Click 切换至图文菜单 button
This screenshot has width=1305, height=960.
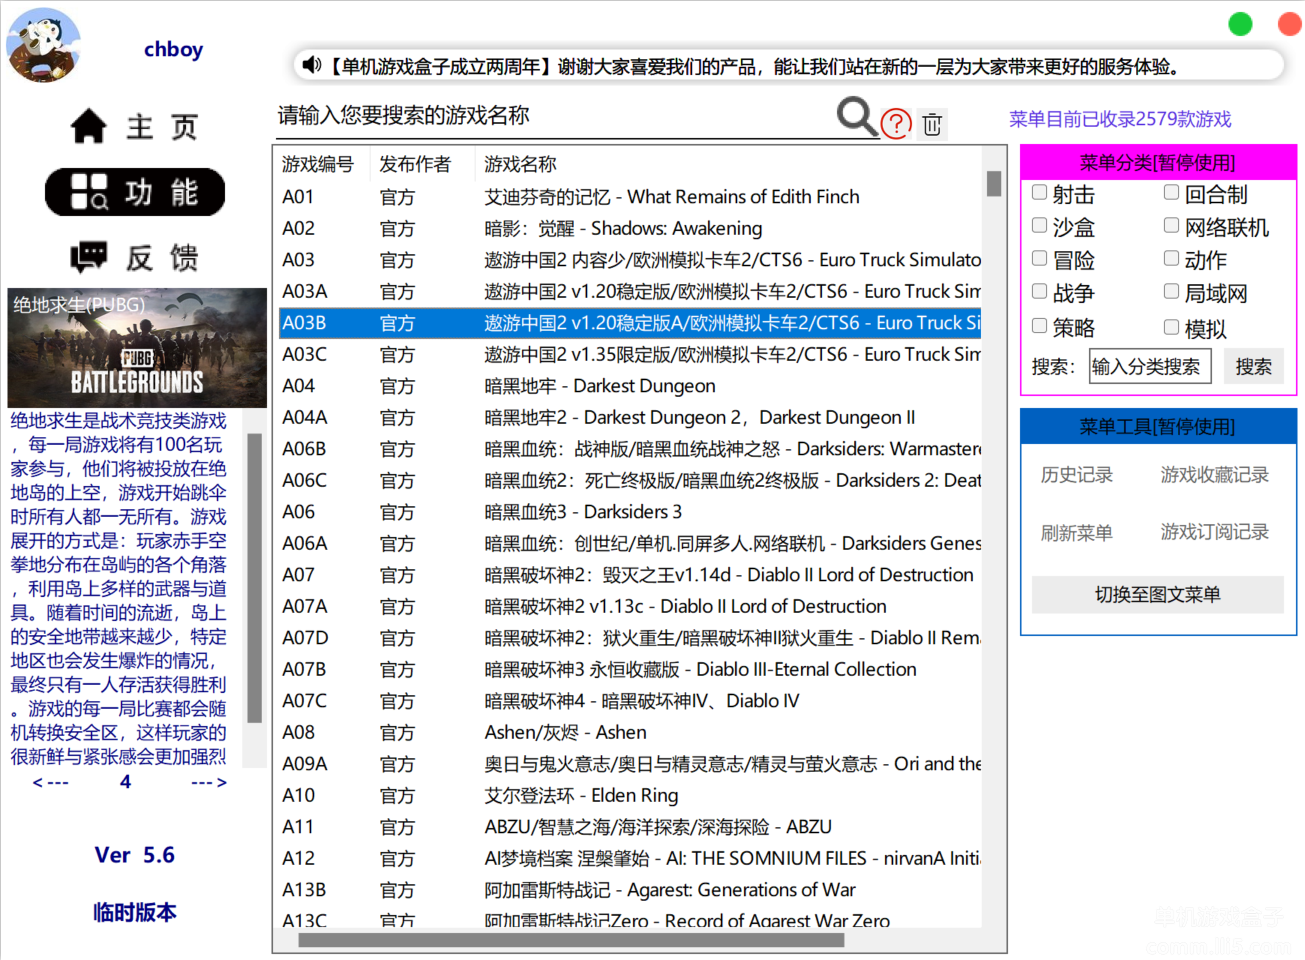click(1157, 595)
